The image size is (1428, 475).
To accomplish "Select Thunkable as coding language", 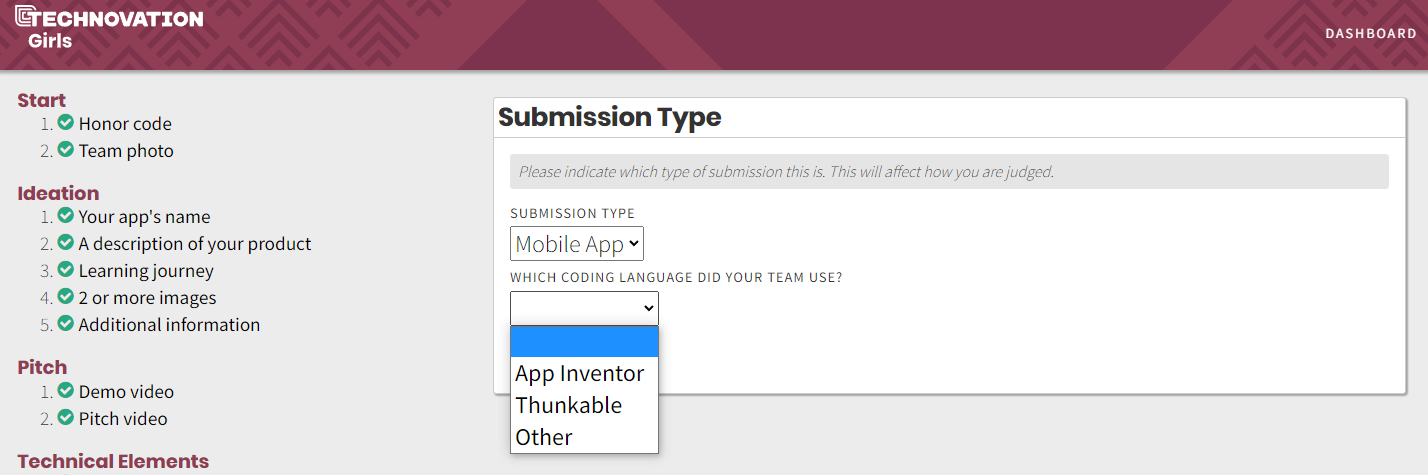I will [x=568, y=405].
